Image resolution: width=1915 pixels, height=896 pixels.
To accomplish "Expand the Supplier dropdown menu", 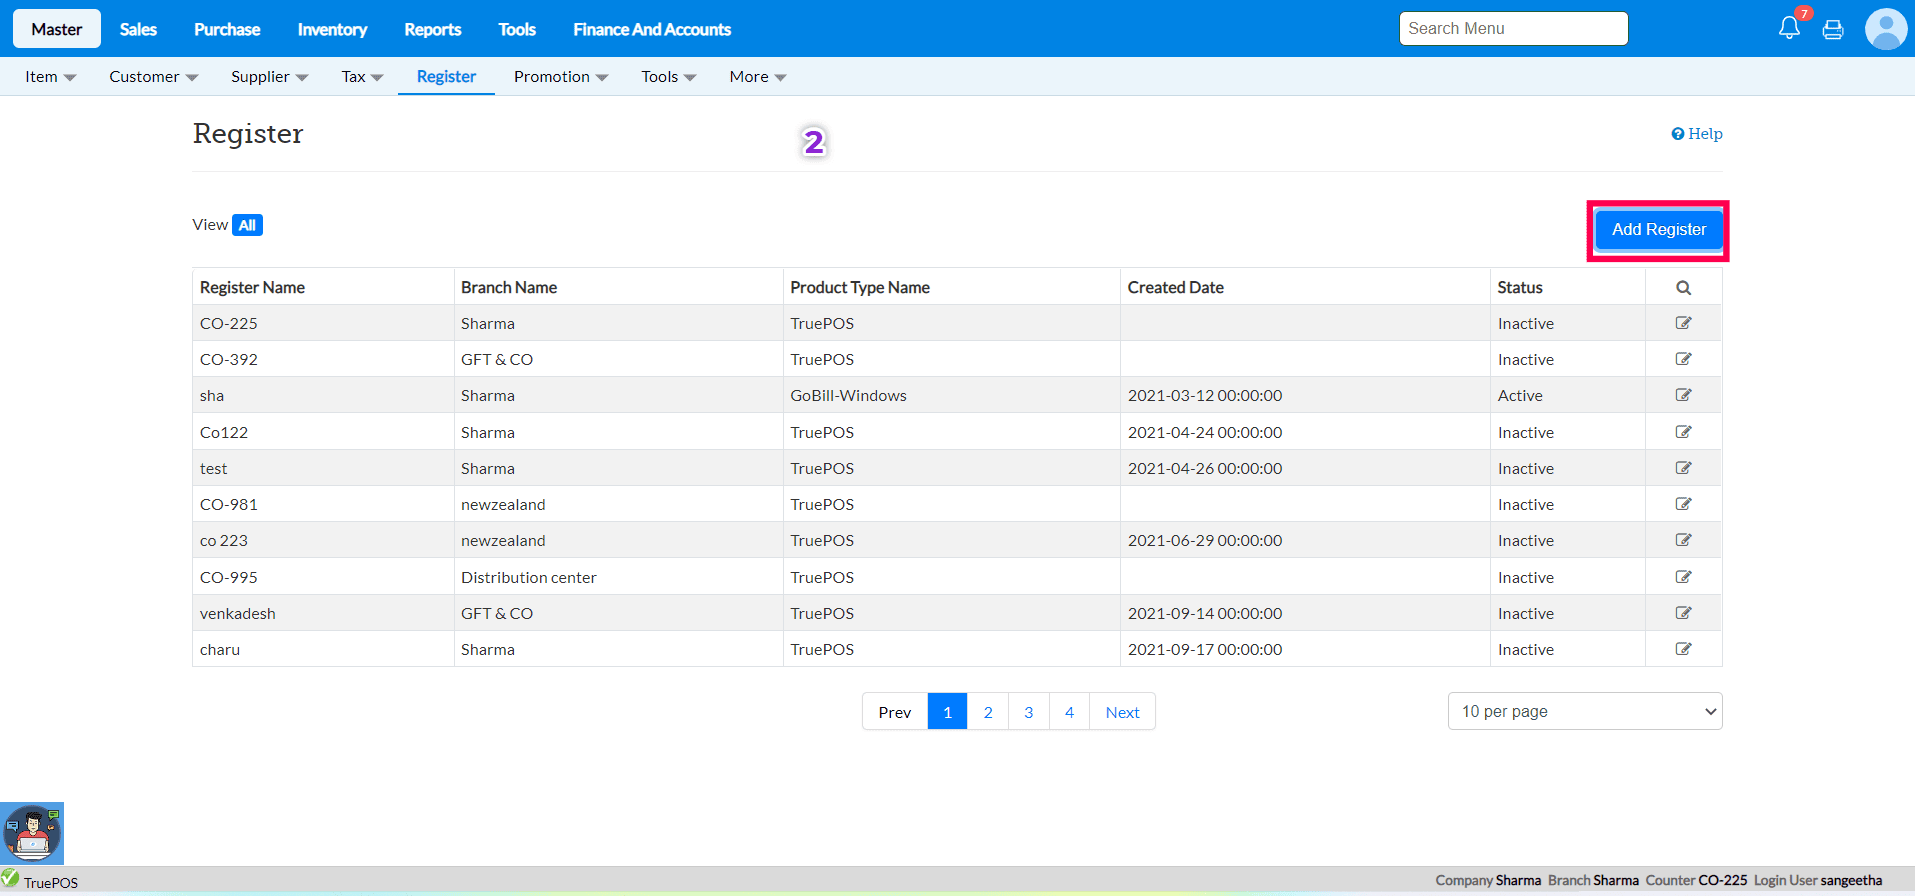I will (269, 77).
